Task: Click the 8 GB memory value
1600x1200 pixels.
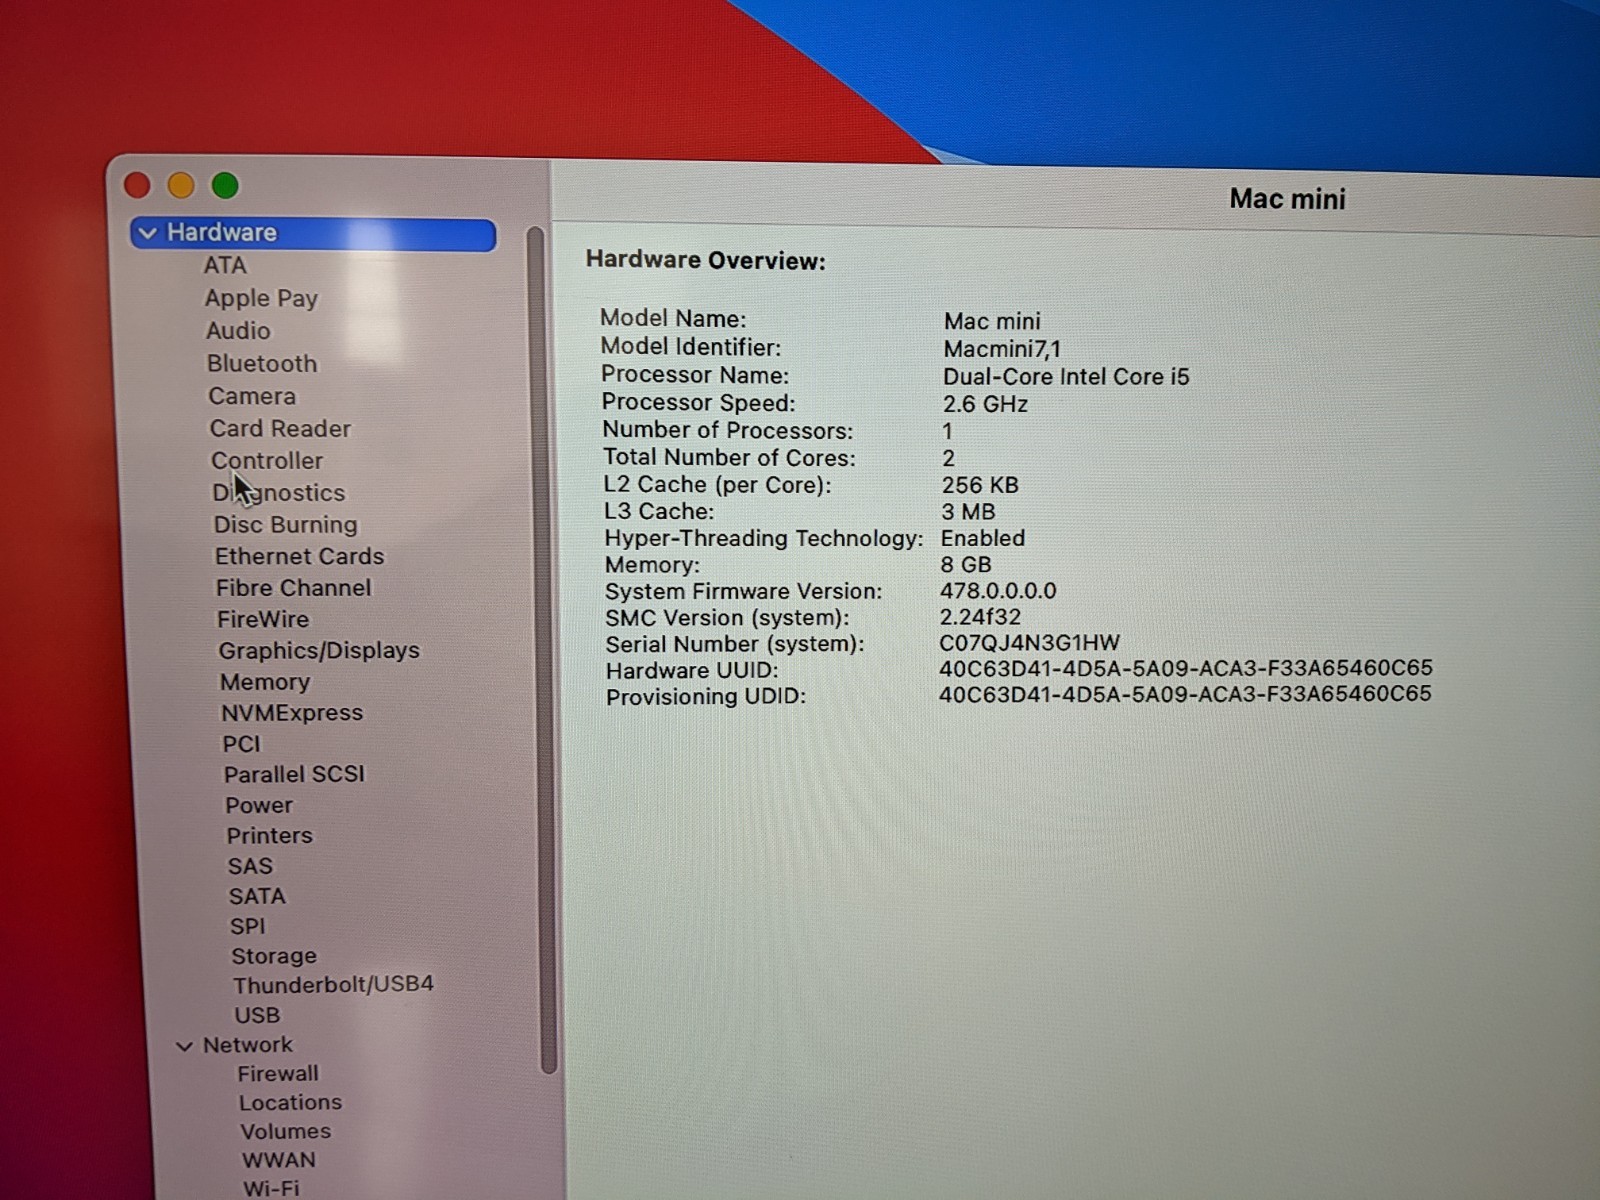Action: tap(966, 565)
